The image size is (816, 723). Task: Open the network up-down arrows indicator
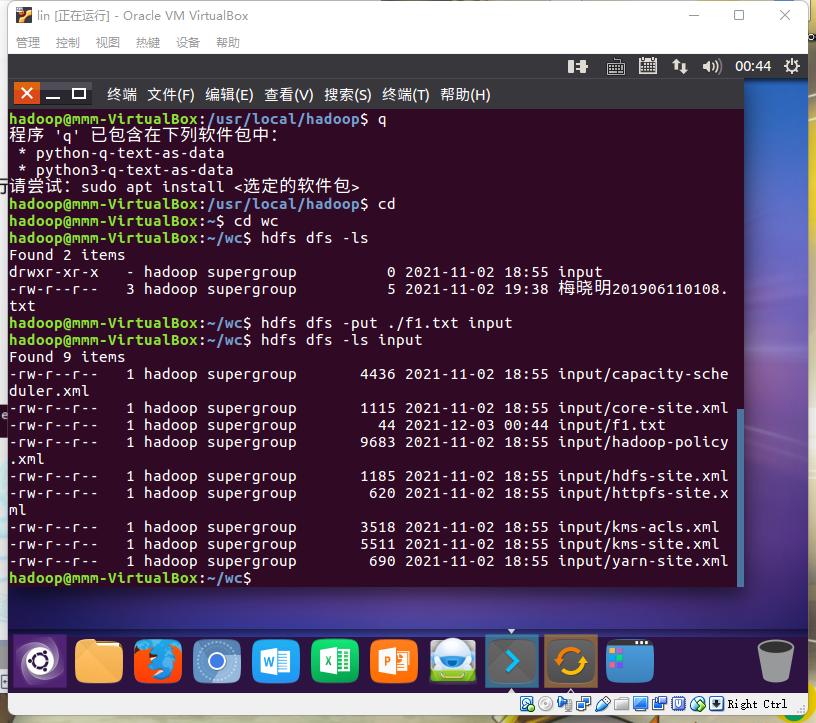coord(680,66)
